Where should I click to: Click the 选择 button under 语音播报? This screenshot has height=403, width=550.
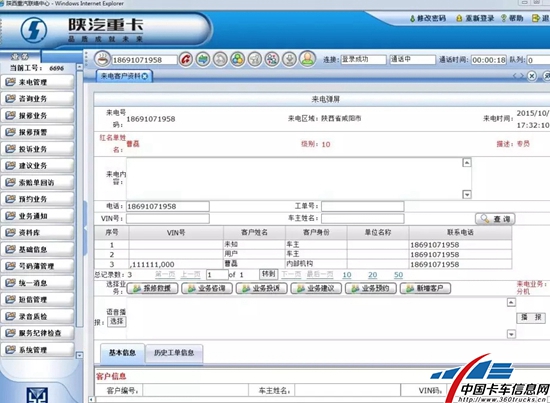coord(116,321)
